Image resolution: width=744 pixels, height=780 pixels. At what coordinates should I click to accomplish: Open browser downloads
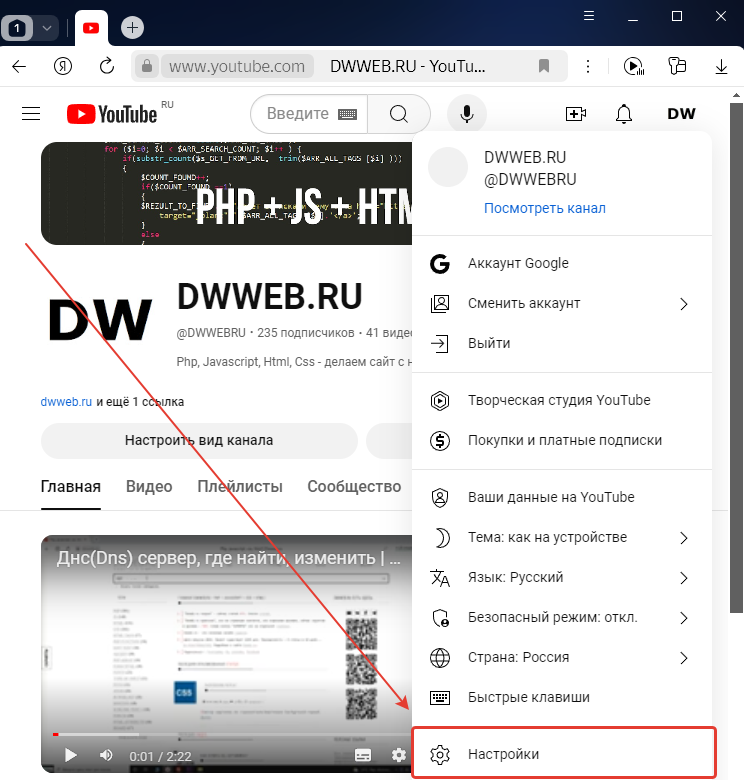(721, 66)
